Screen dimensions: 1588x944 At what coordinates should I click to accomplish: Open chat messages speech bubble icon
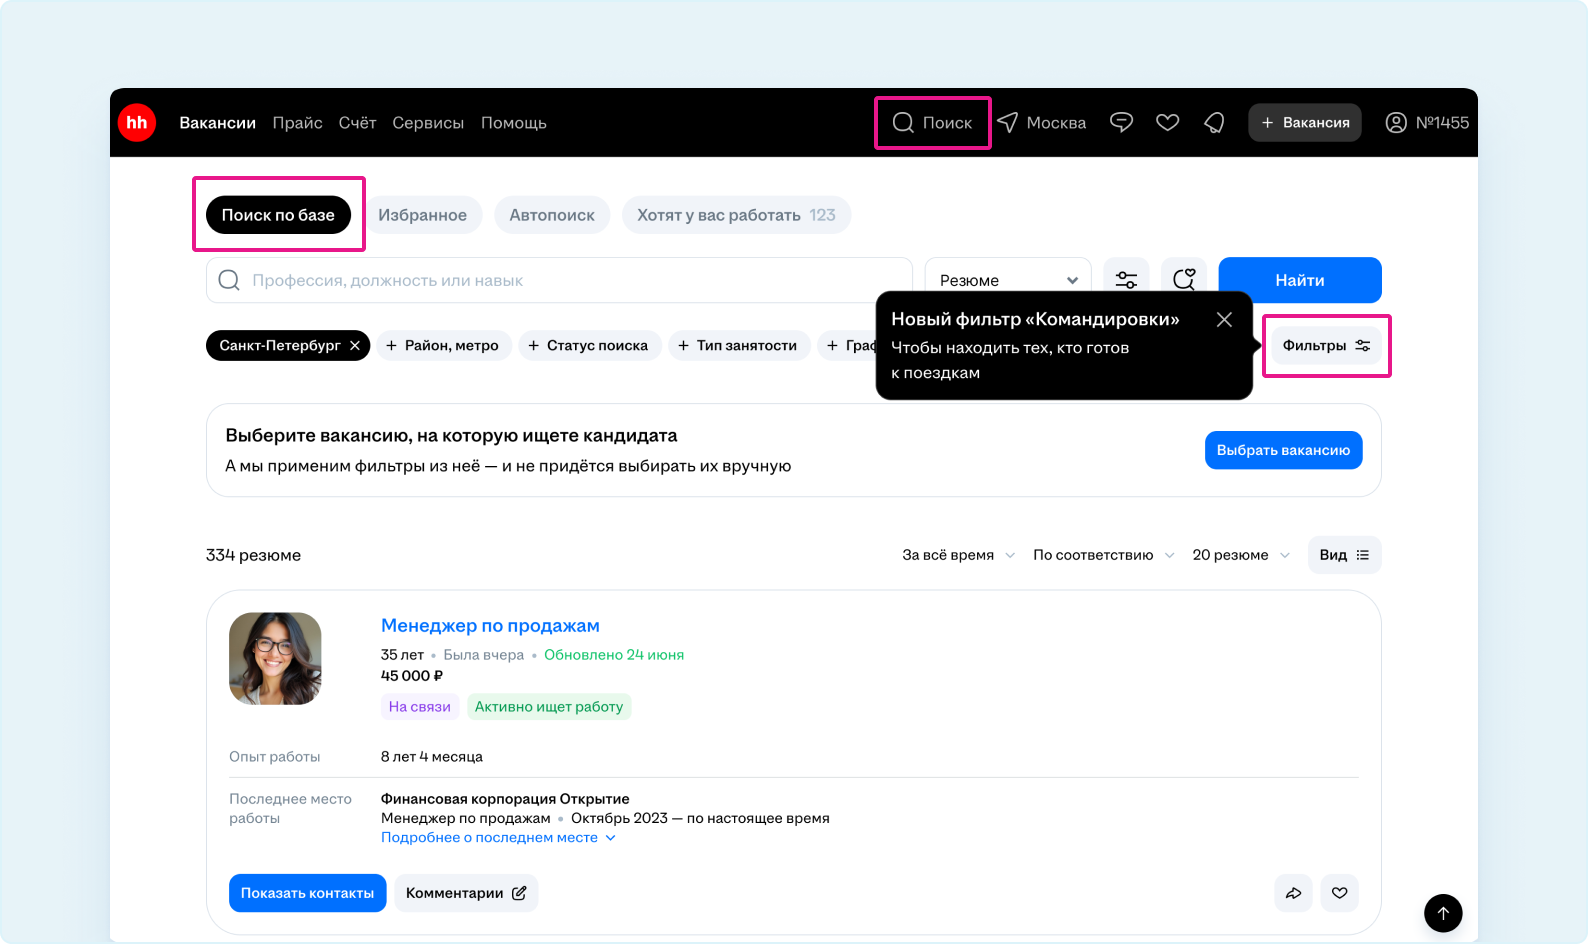coord(1121,123)
